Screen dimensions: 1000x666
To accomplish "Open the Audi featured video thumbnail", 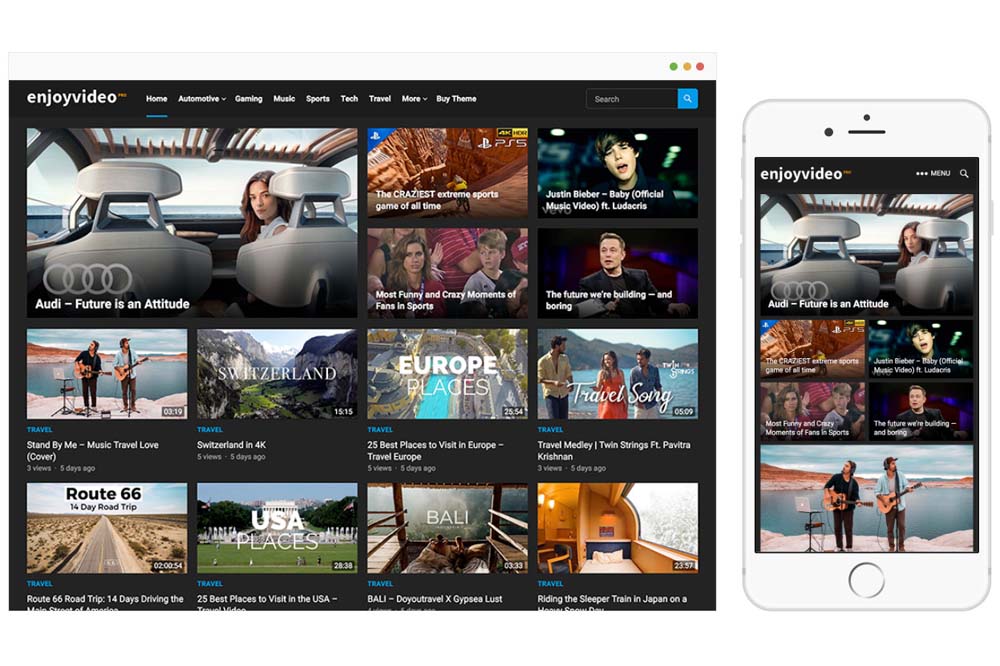I will [192, 222].
